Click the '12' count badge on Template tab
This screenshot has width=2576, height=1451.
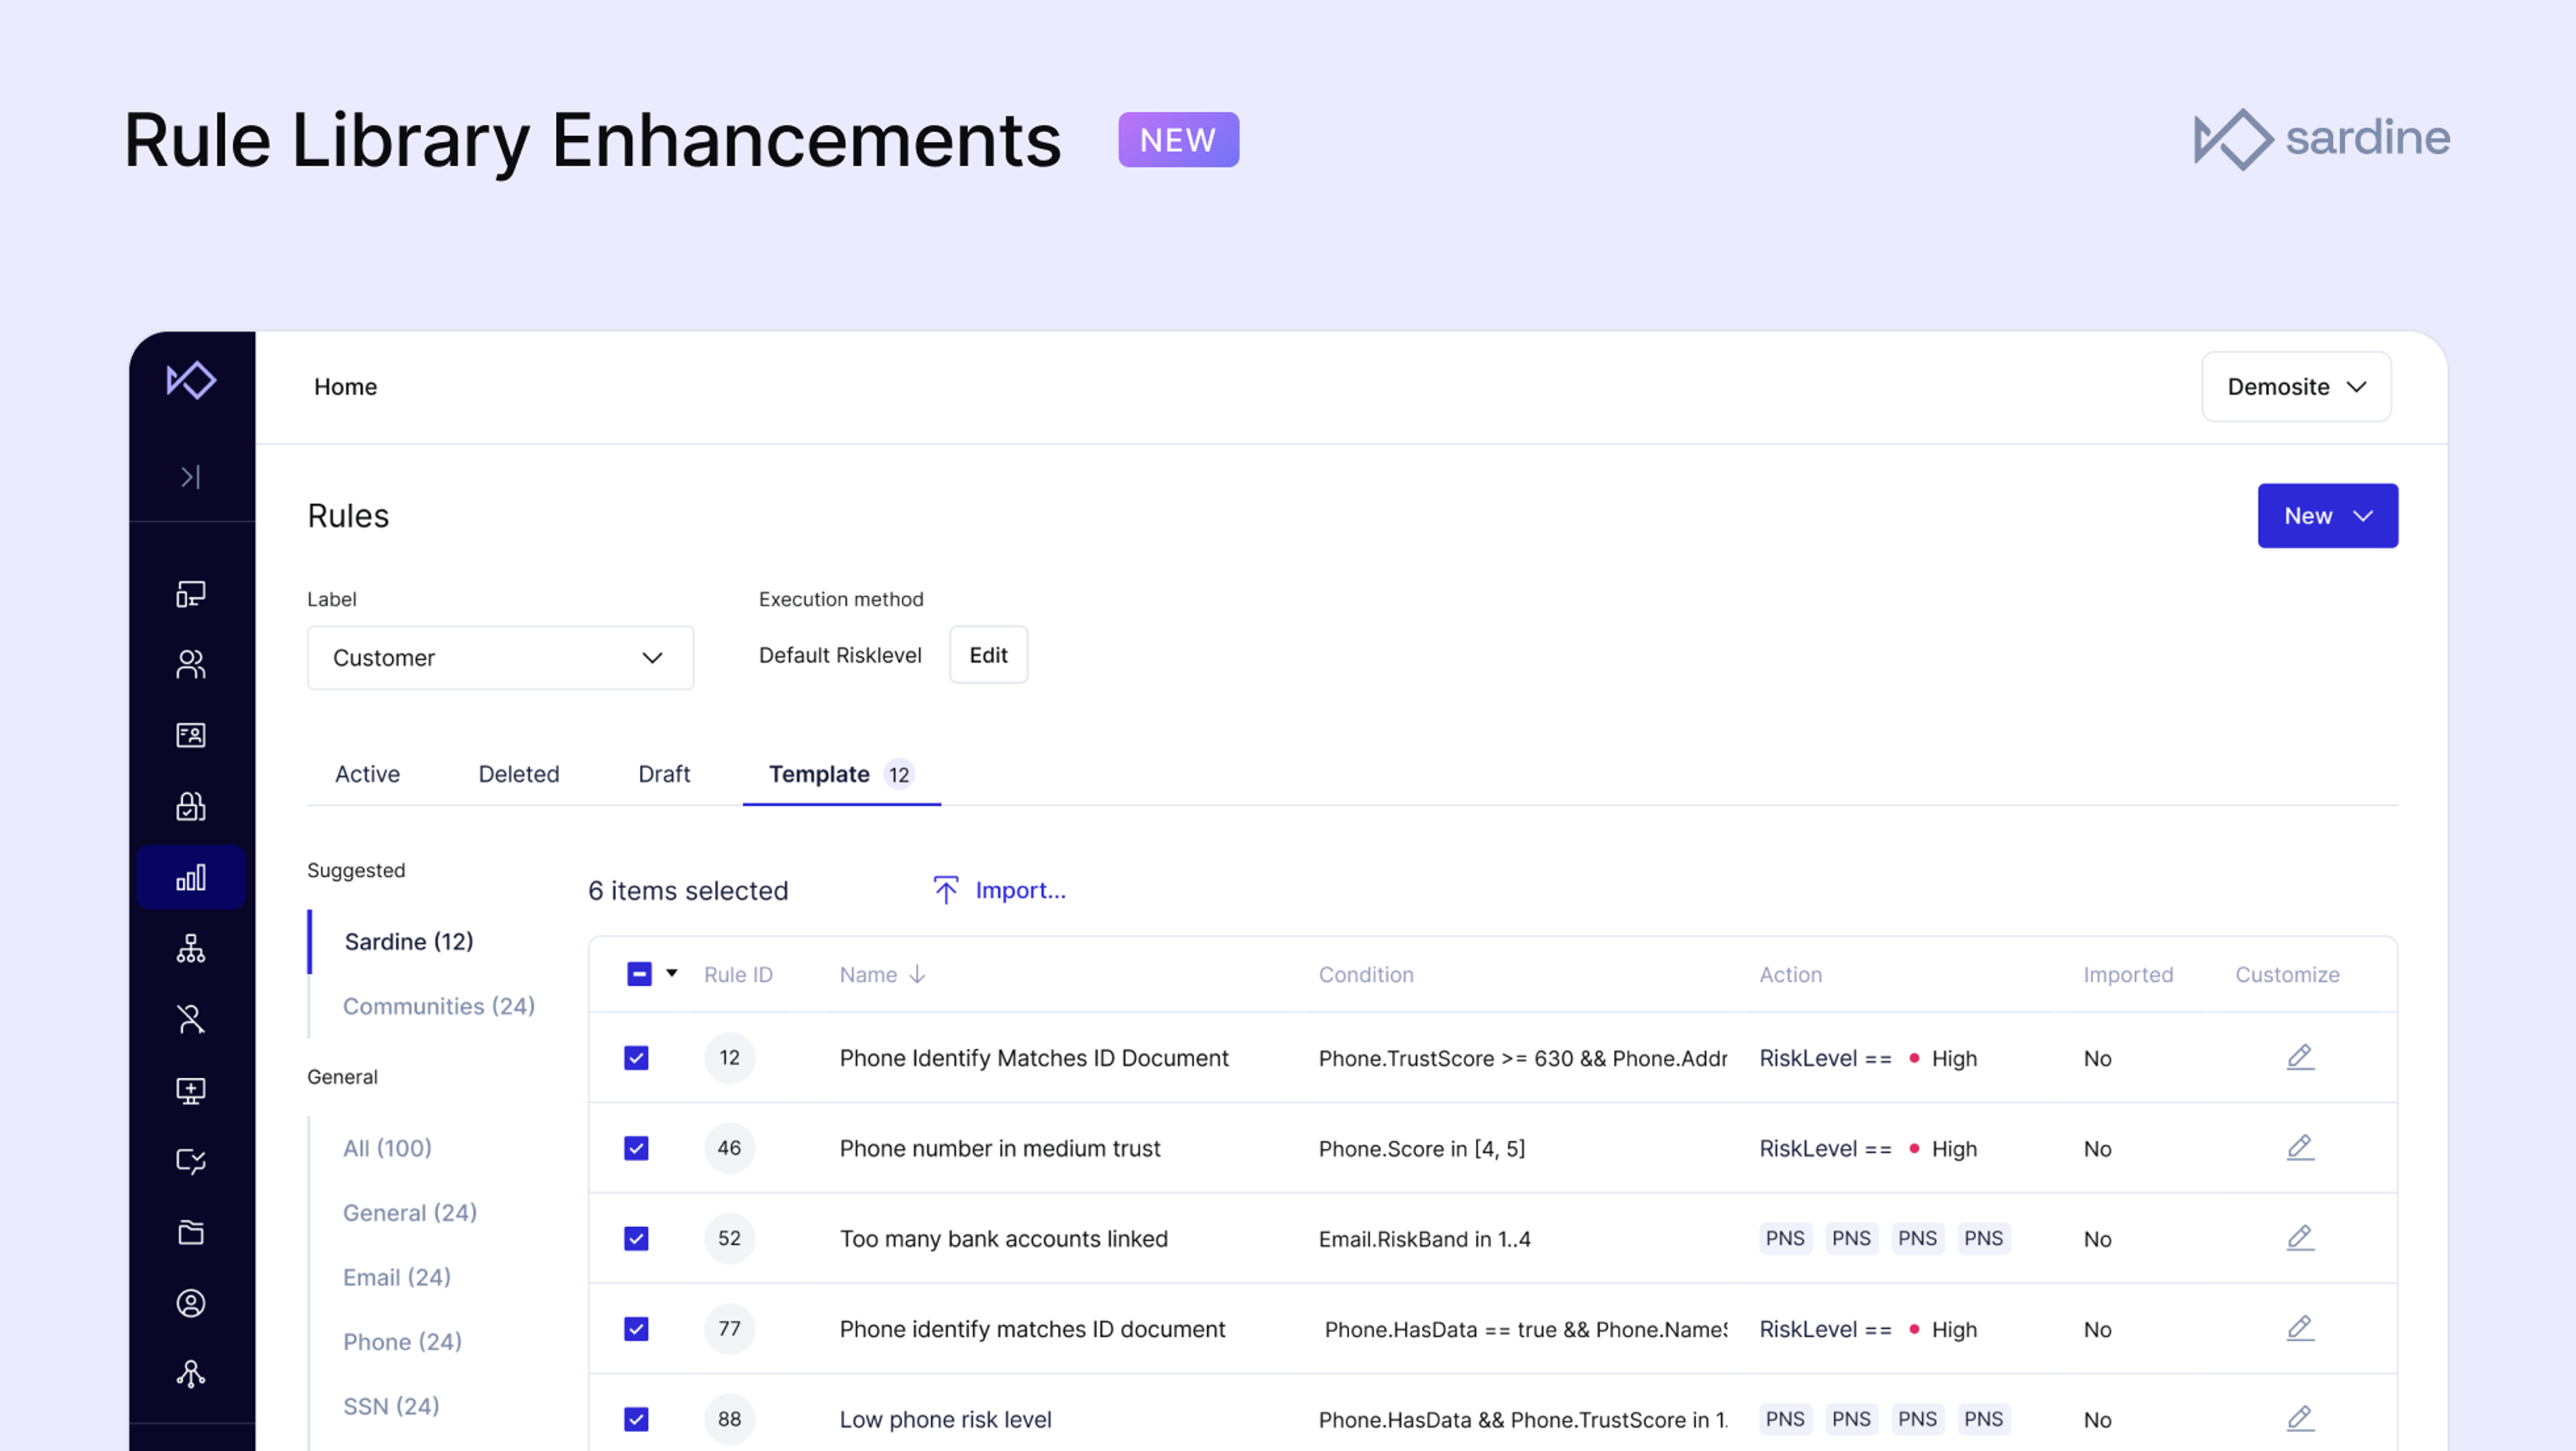coord(899,774)
